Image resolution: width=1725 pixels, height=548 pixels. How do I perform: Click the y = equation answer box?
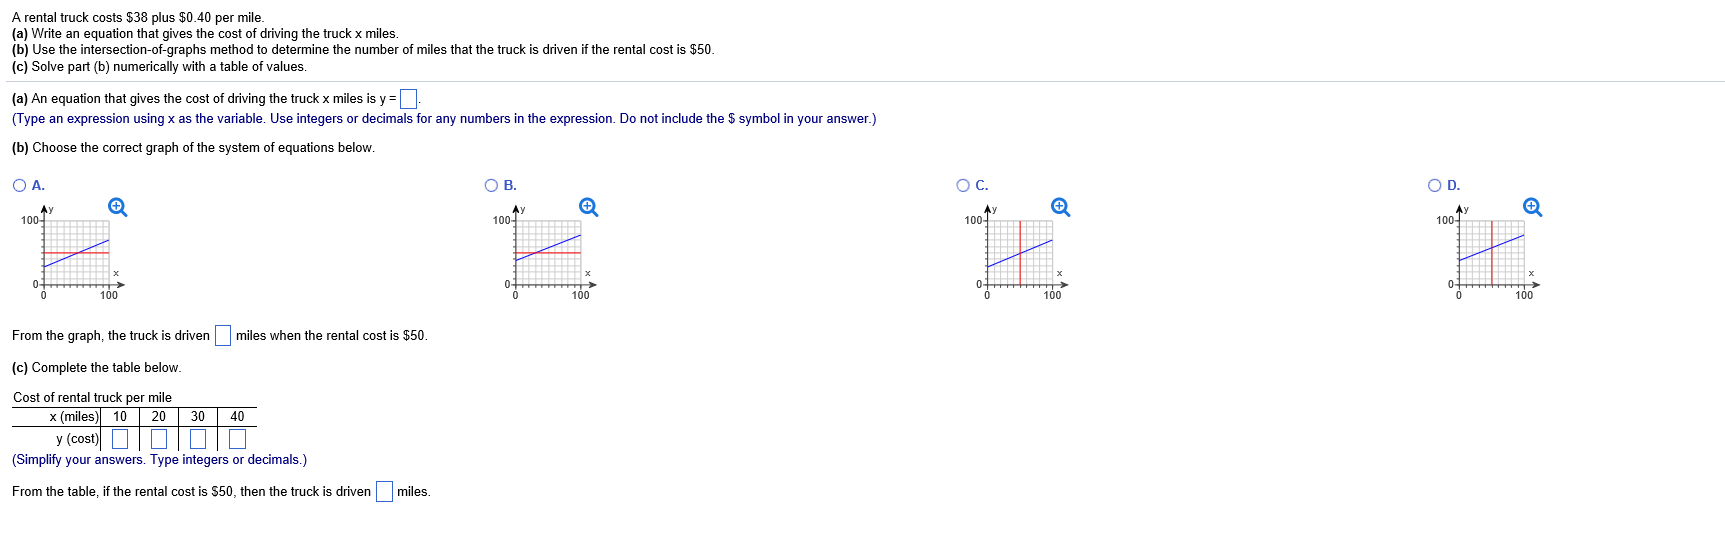point(408,99)
